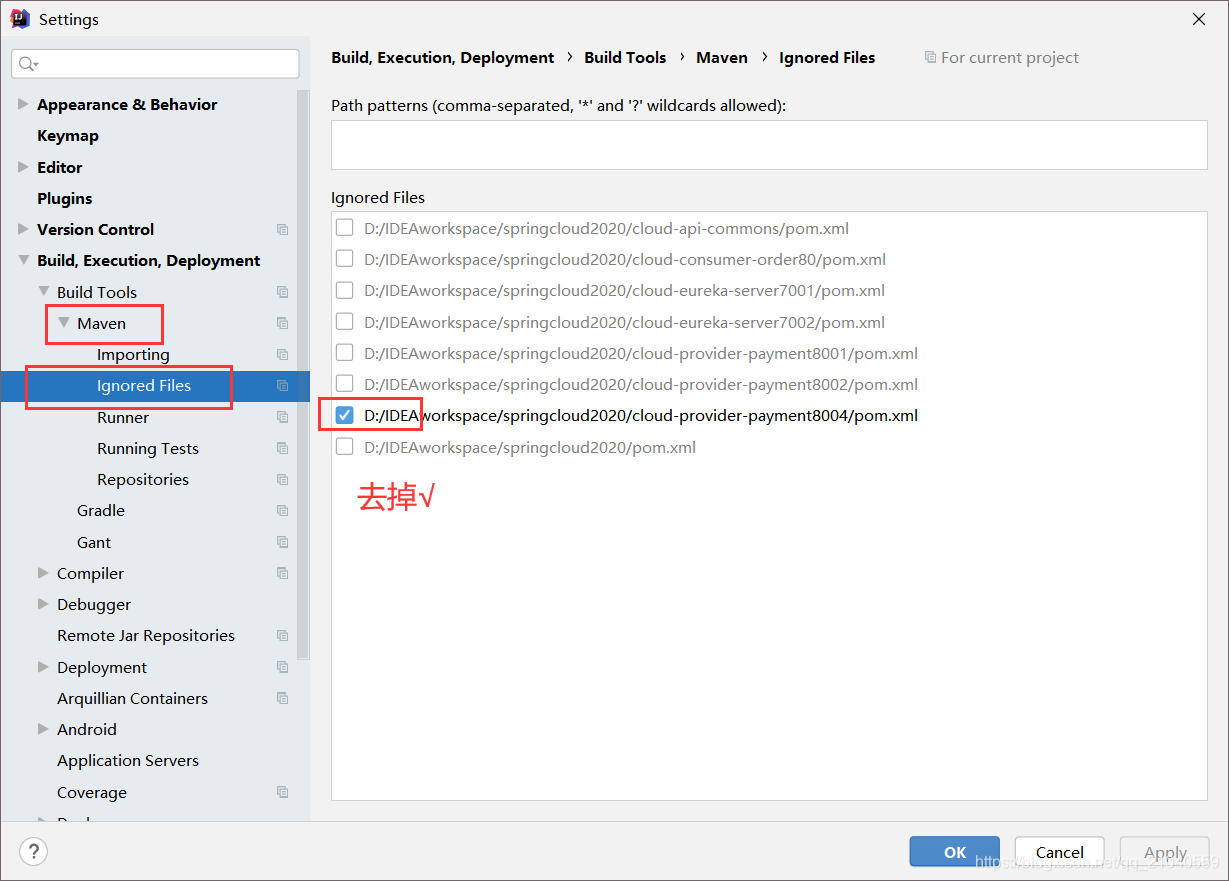This screenshot has height=881, width=1229.
Task: Click project-level icon beside Gradle
Action: pos(282,511)
